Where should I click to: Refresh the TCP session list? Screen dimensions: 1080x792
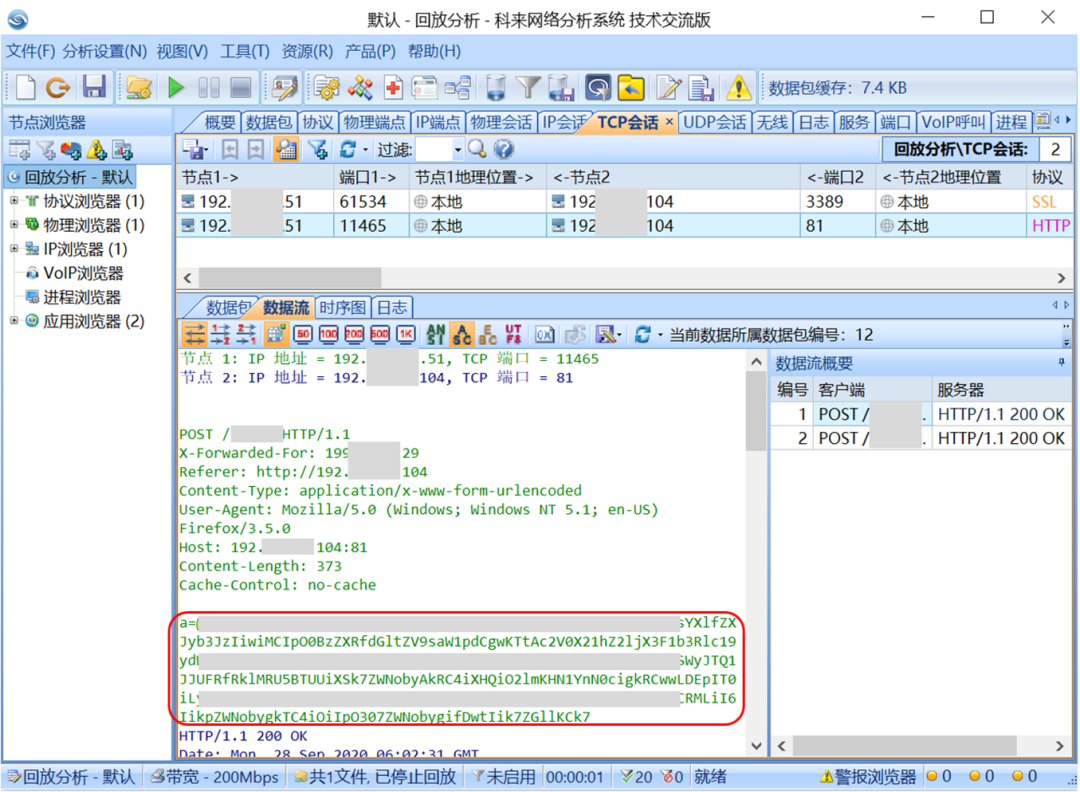pos(349,148)
